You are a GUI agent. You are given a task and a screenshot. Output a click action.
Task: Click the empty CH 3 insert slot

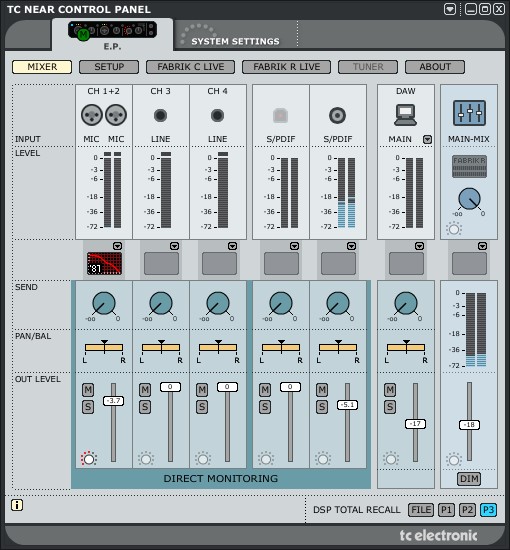pyautogui.click(x=161, y=263)
